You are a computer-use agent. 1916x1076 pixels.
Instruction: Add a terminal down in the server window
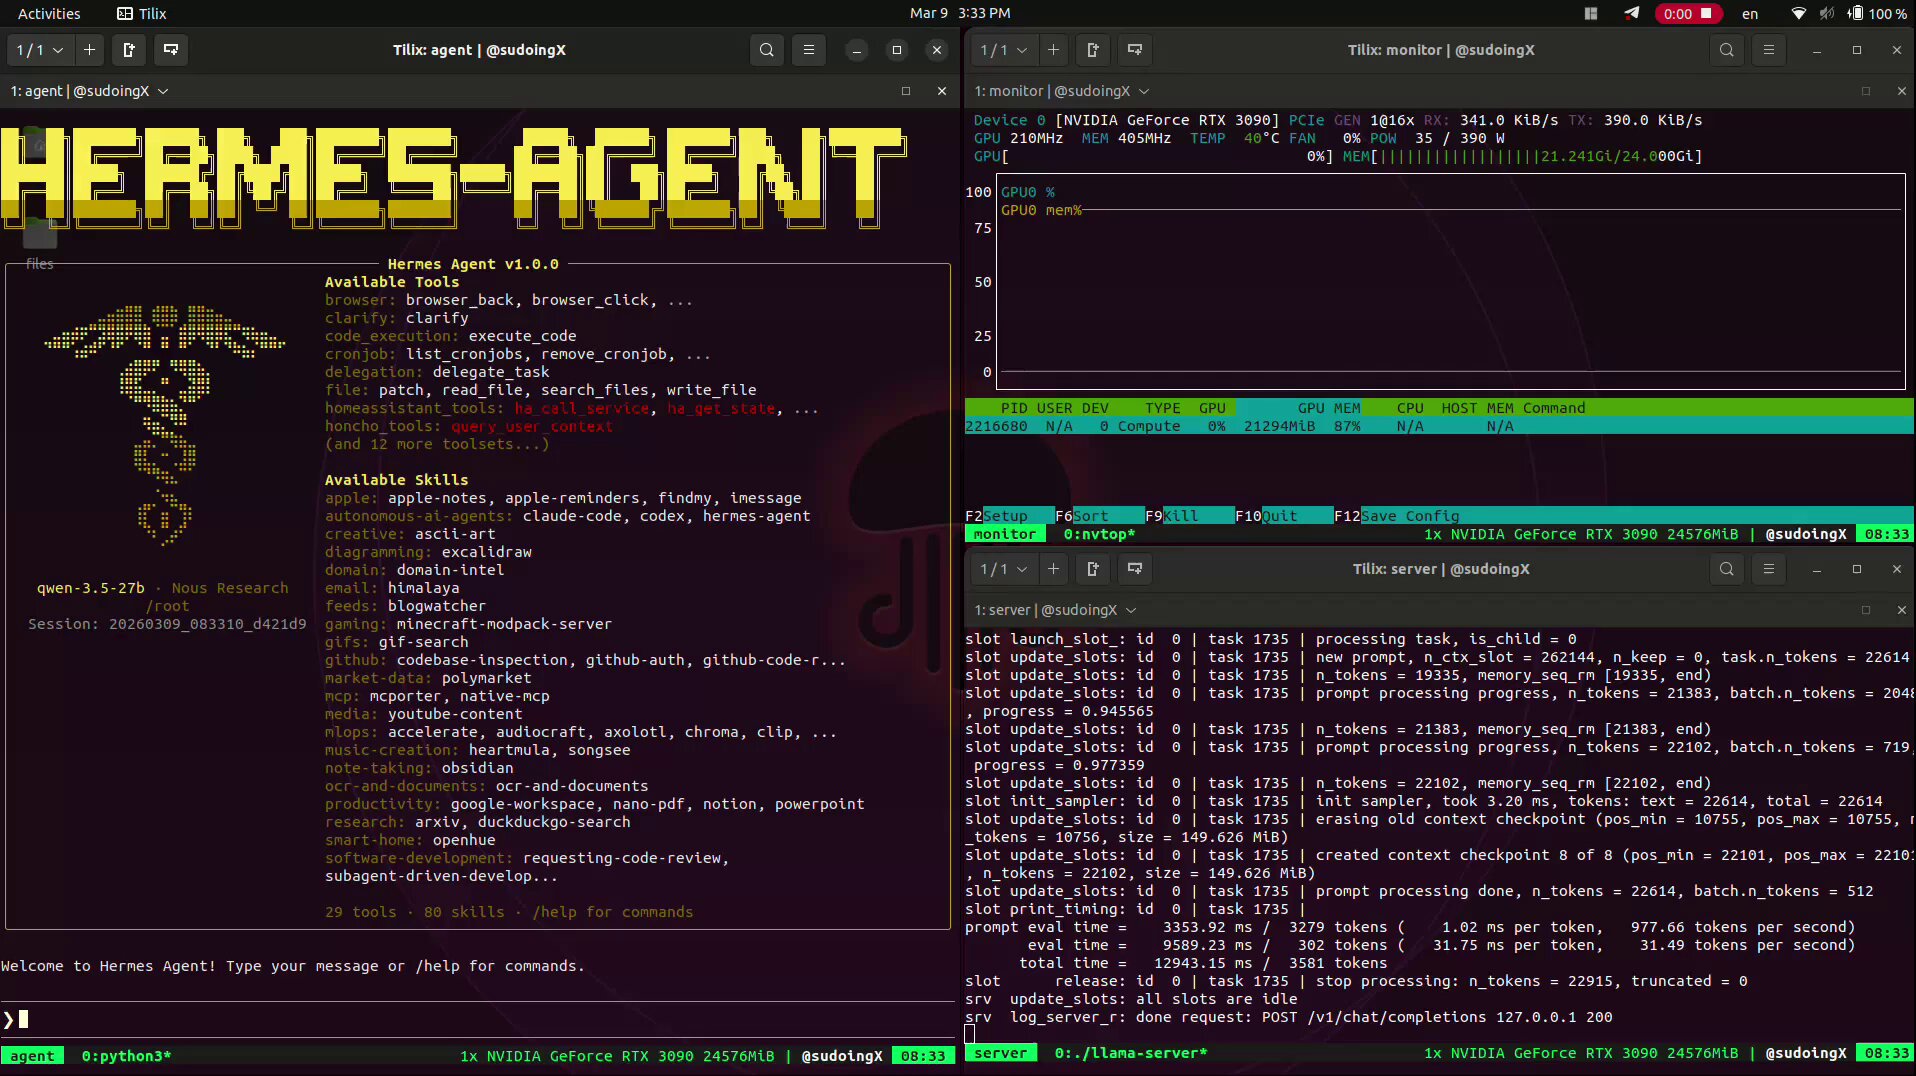(x=1135, y=569)
